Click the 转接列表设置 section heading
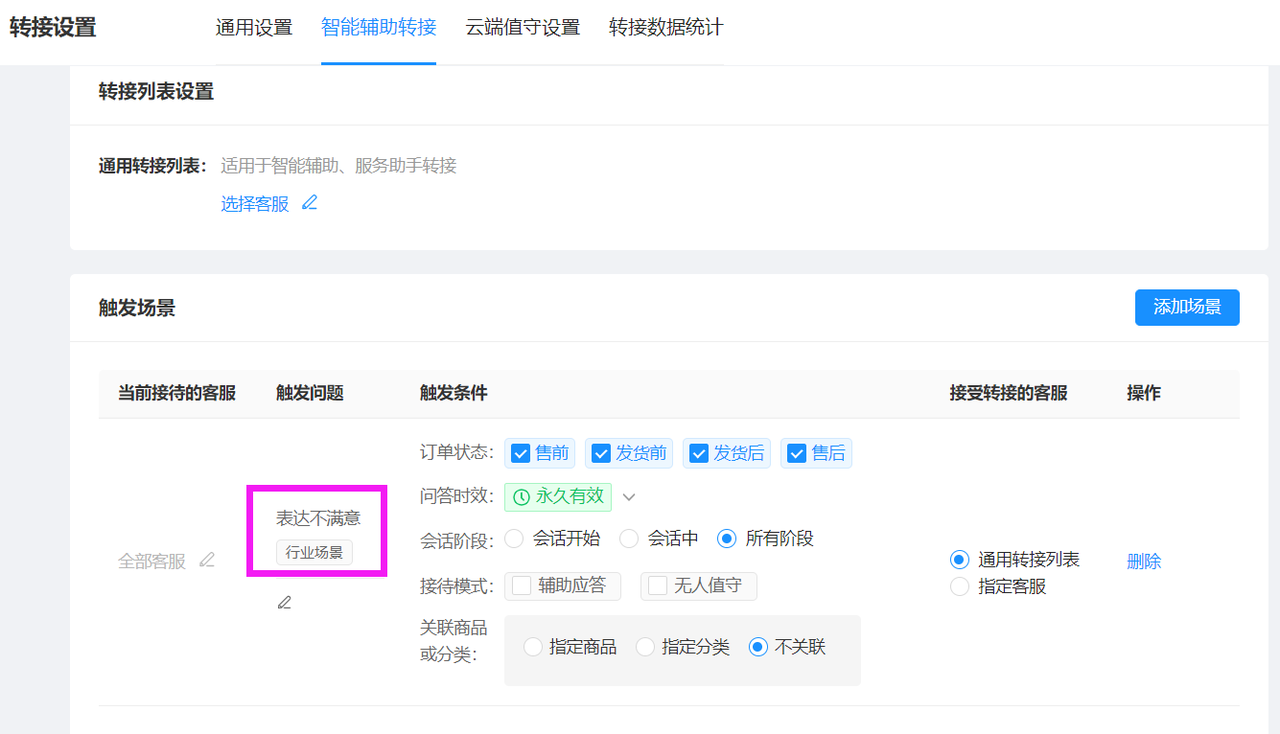This screenshot has height=734, width=1280. point(156,92)
